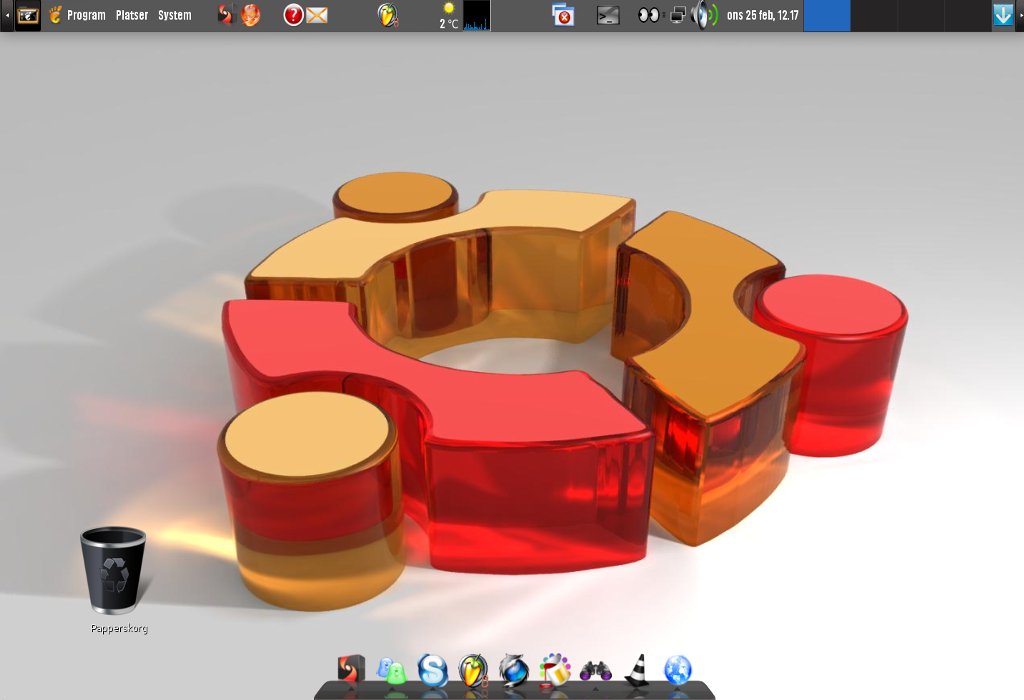
Task: Open the binoculars search tool in dock
Action: tap(596, 671)
